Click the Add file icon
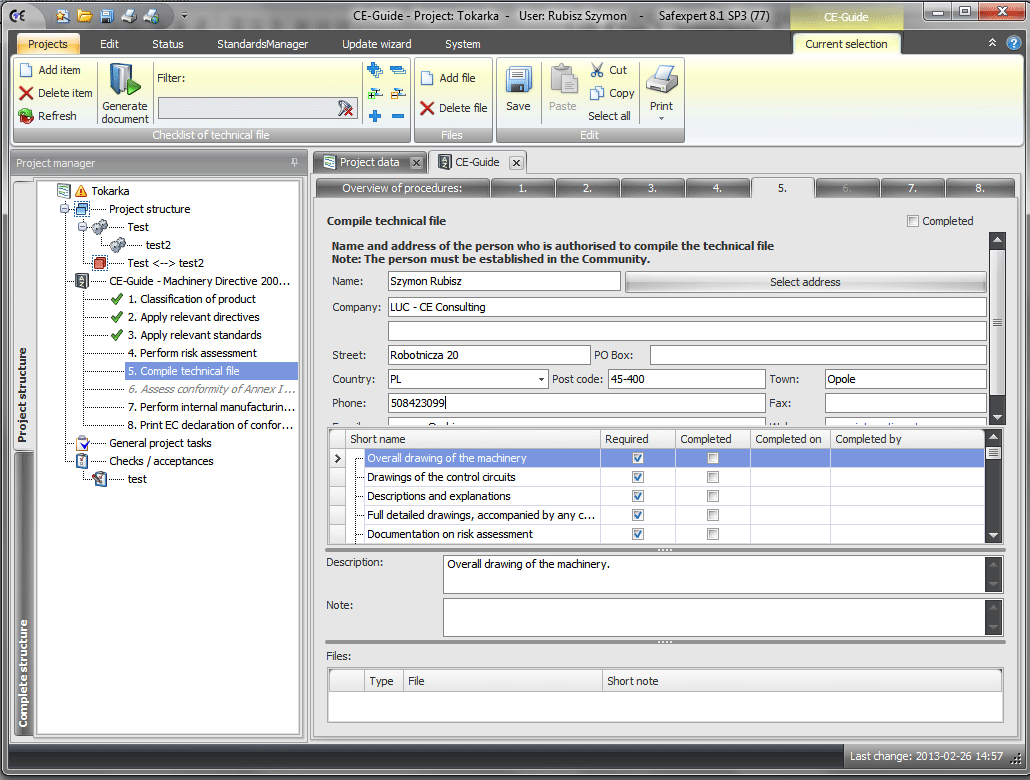 tap(427, 78)
